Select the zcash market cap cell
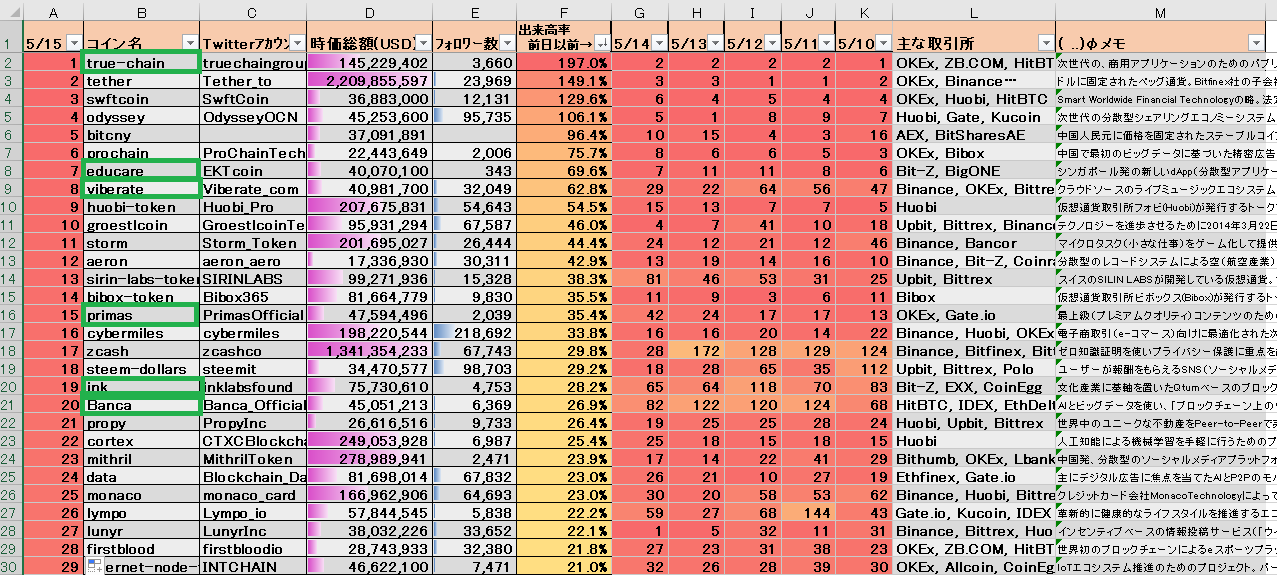 [x=370, y=352]
